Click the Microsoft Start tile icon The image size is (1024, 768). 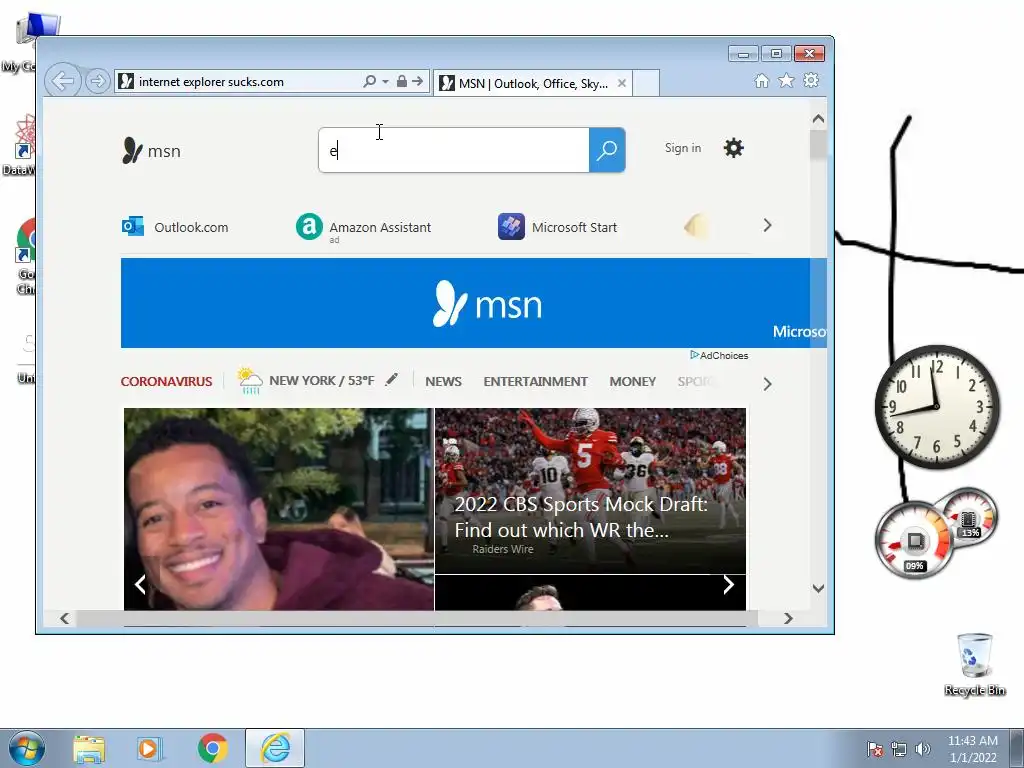click(511, 227)
